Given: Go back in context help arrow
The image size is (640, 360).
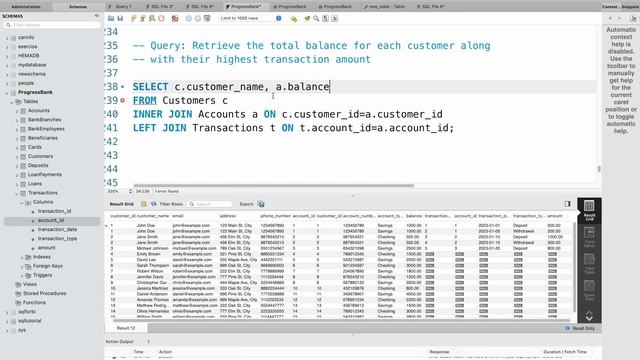Looking at the screenshot, I should pos(610,18).
